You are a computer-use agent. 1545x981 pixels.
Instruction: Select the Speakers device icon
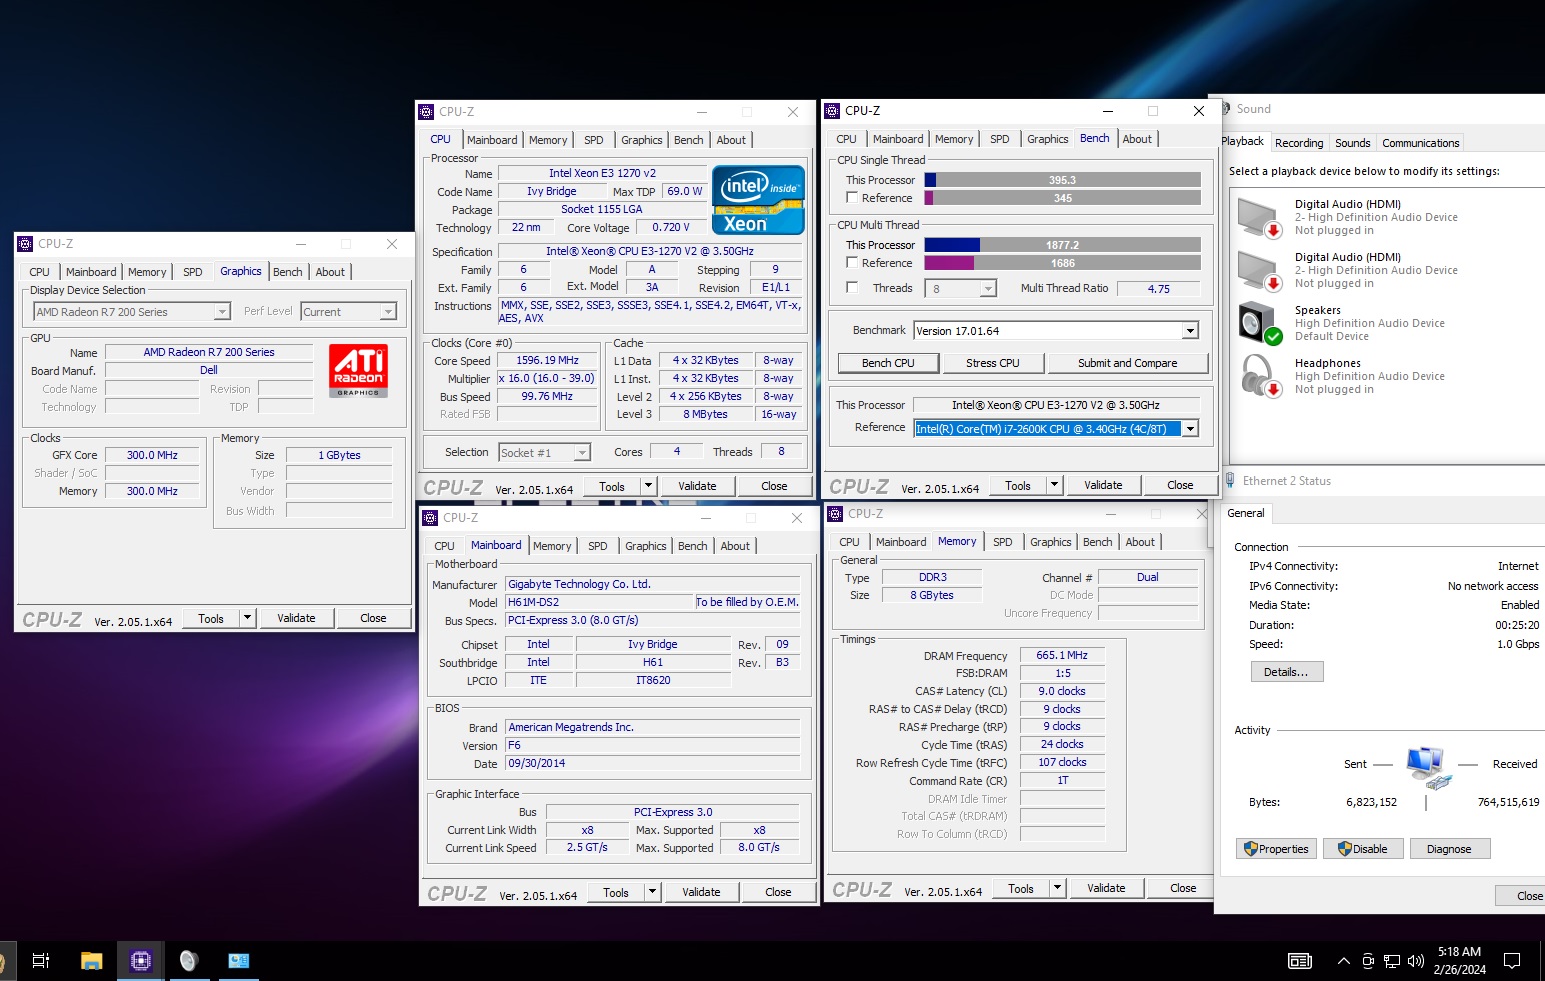click(x=1257, y=322)
